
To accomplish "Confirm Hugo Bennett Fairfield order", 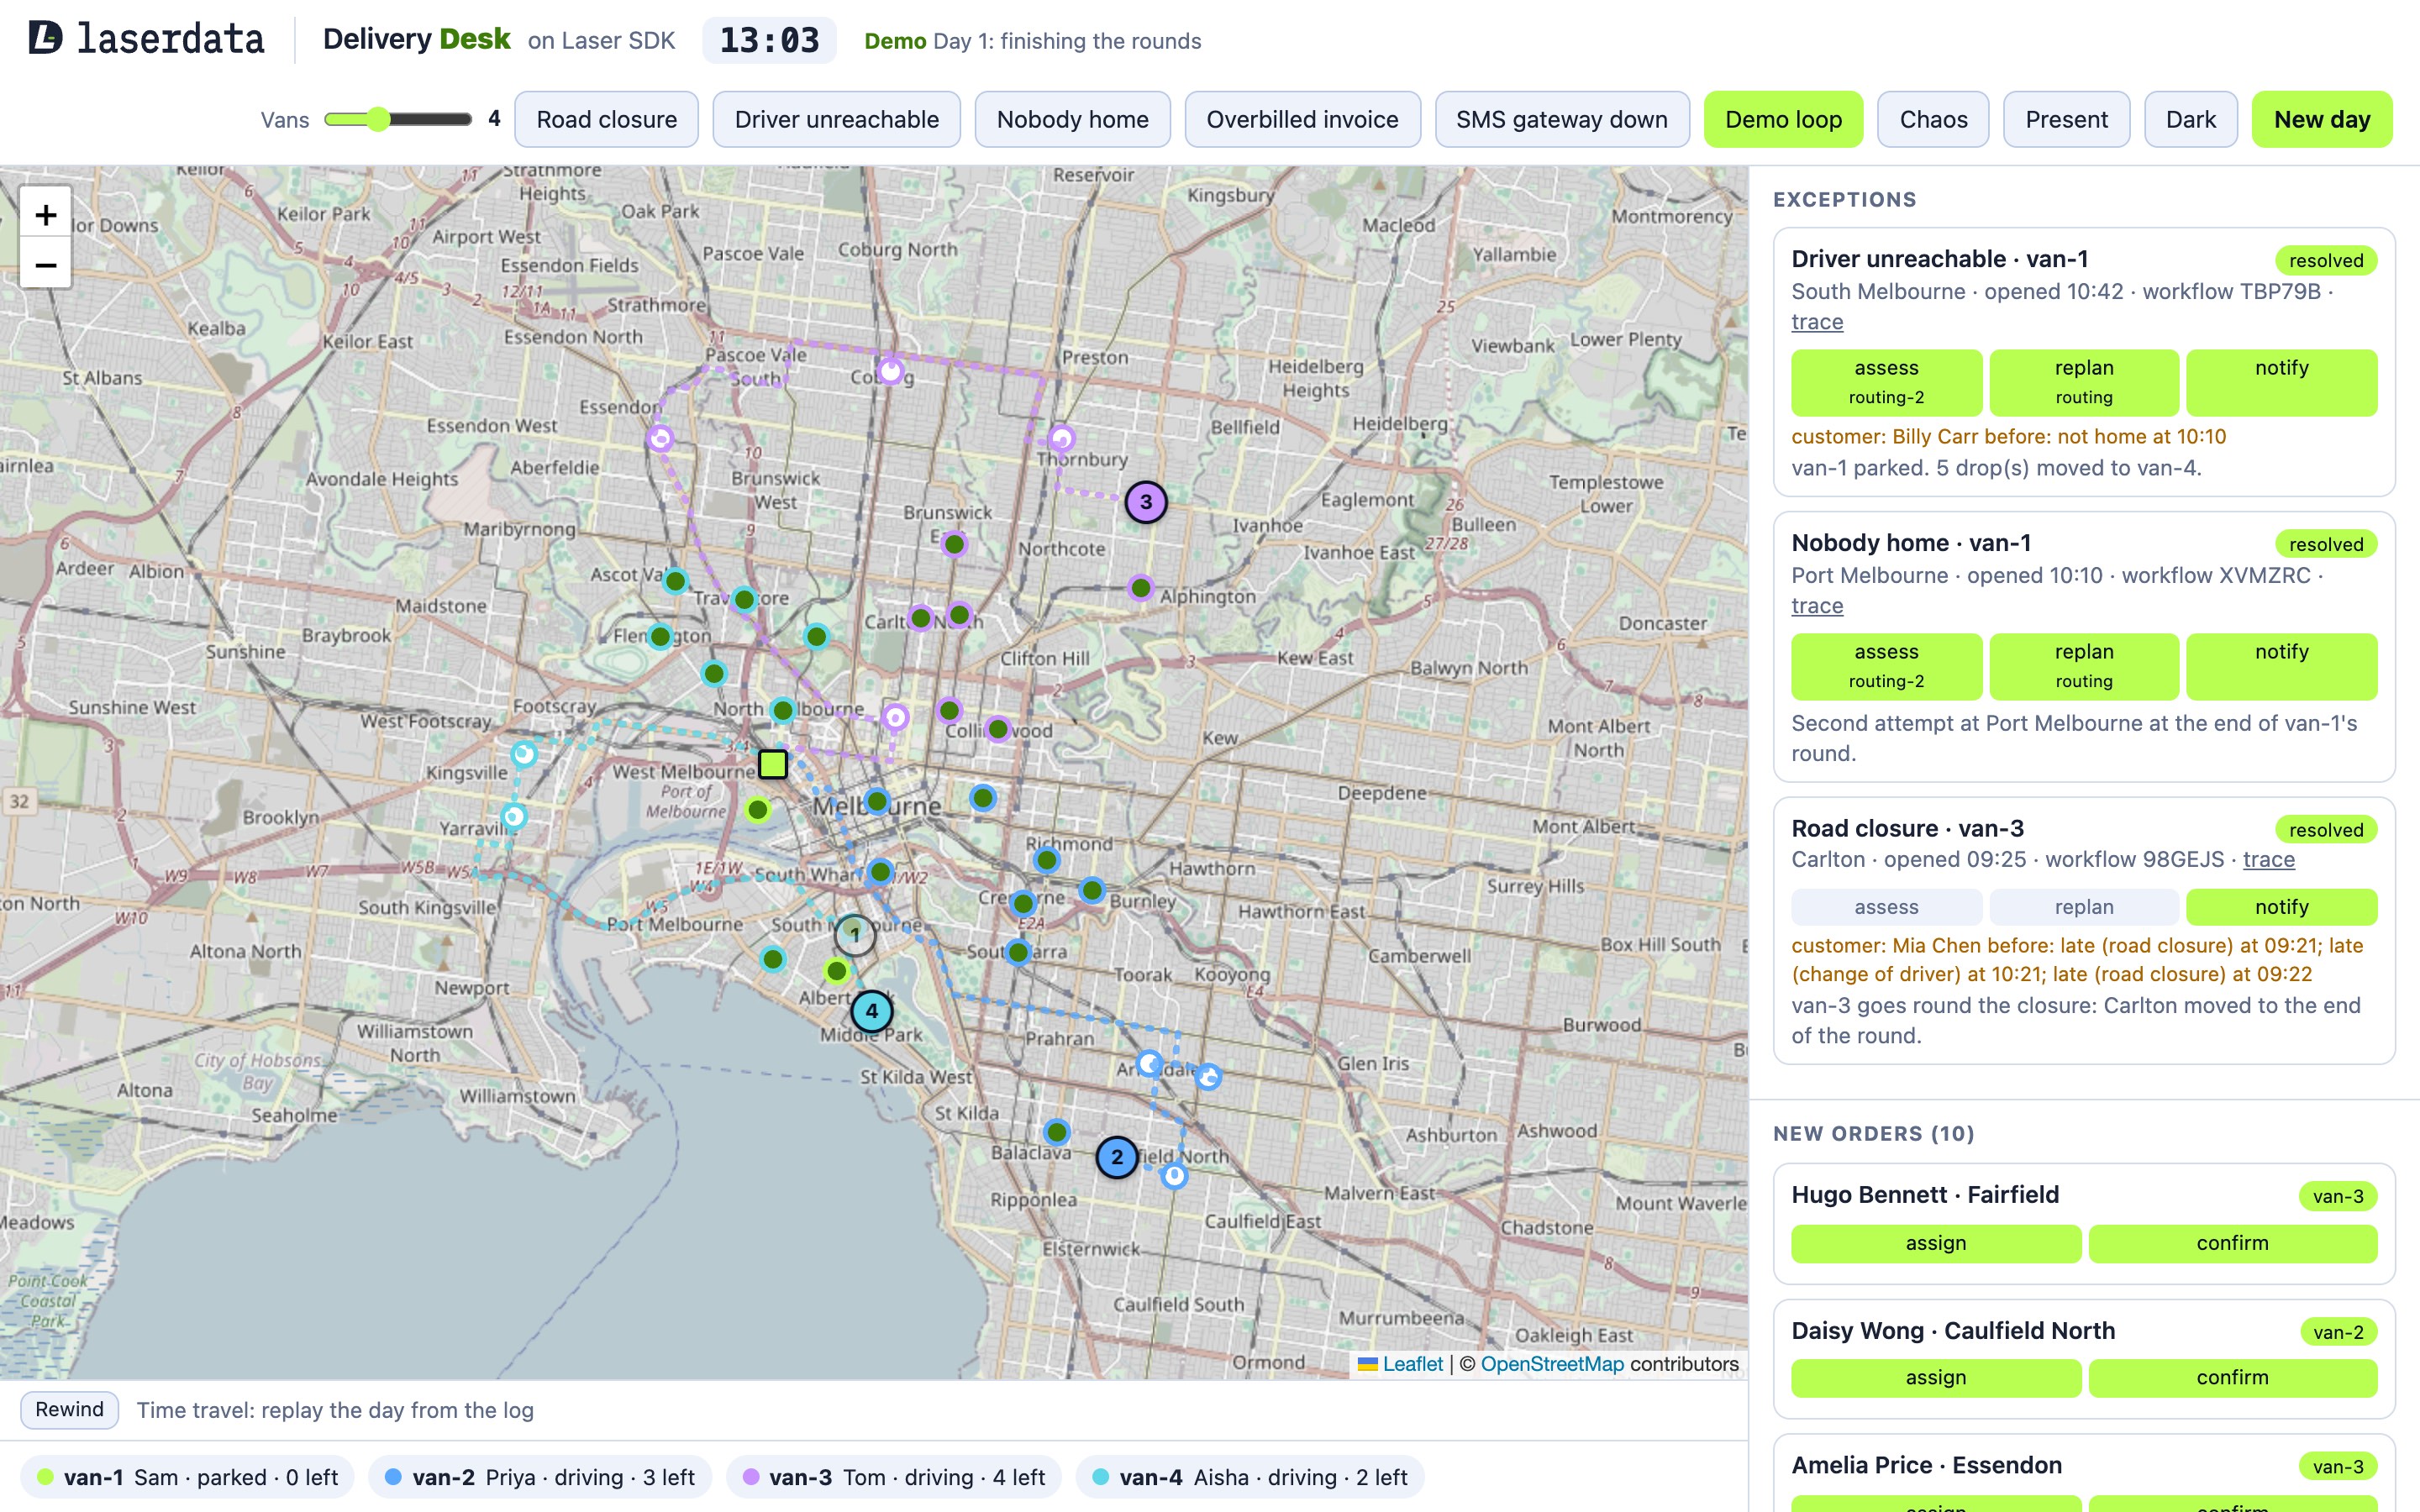I will tap(2232, 1243).
